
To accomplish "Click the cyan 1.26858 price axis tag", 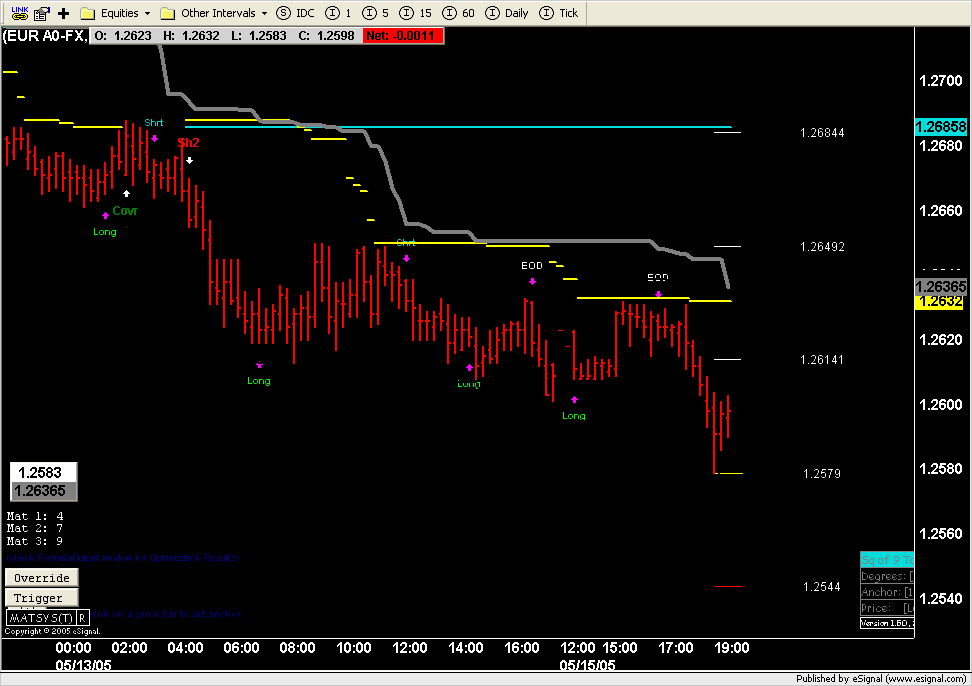I will (941, 126).
